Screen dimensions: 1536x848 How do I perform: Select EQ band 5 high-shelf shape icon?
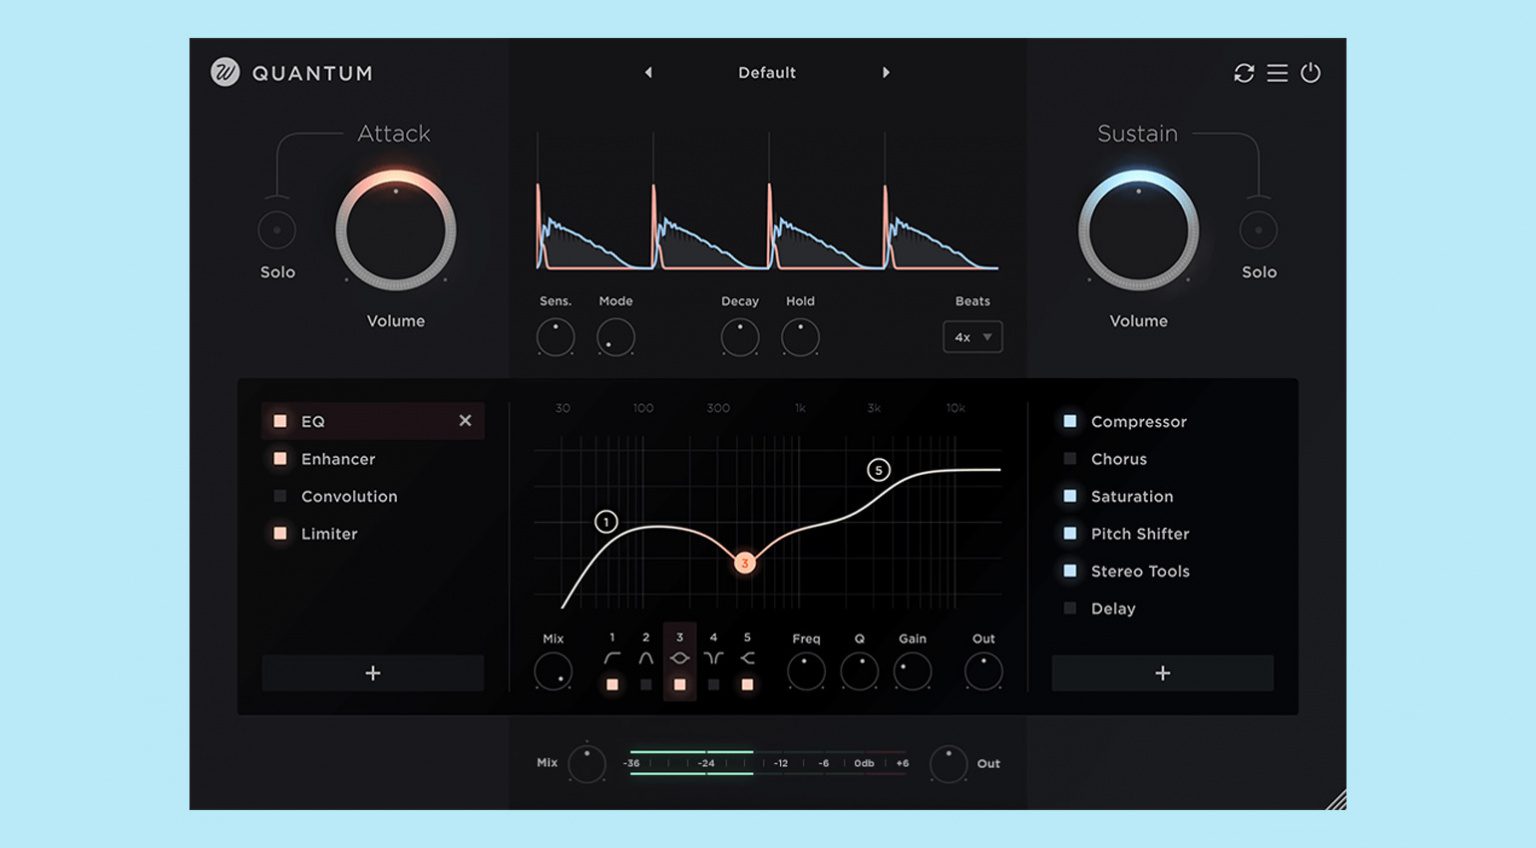pyautogui.click(x=747, y=658)
